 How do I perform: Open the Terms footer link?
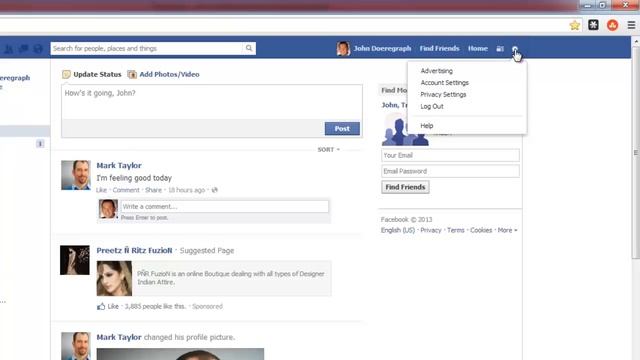click(x=456, y=230)
